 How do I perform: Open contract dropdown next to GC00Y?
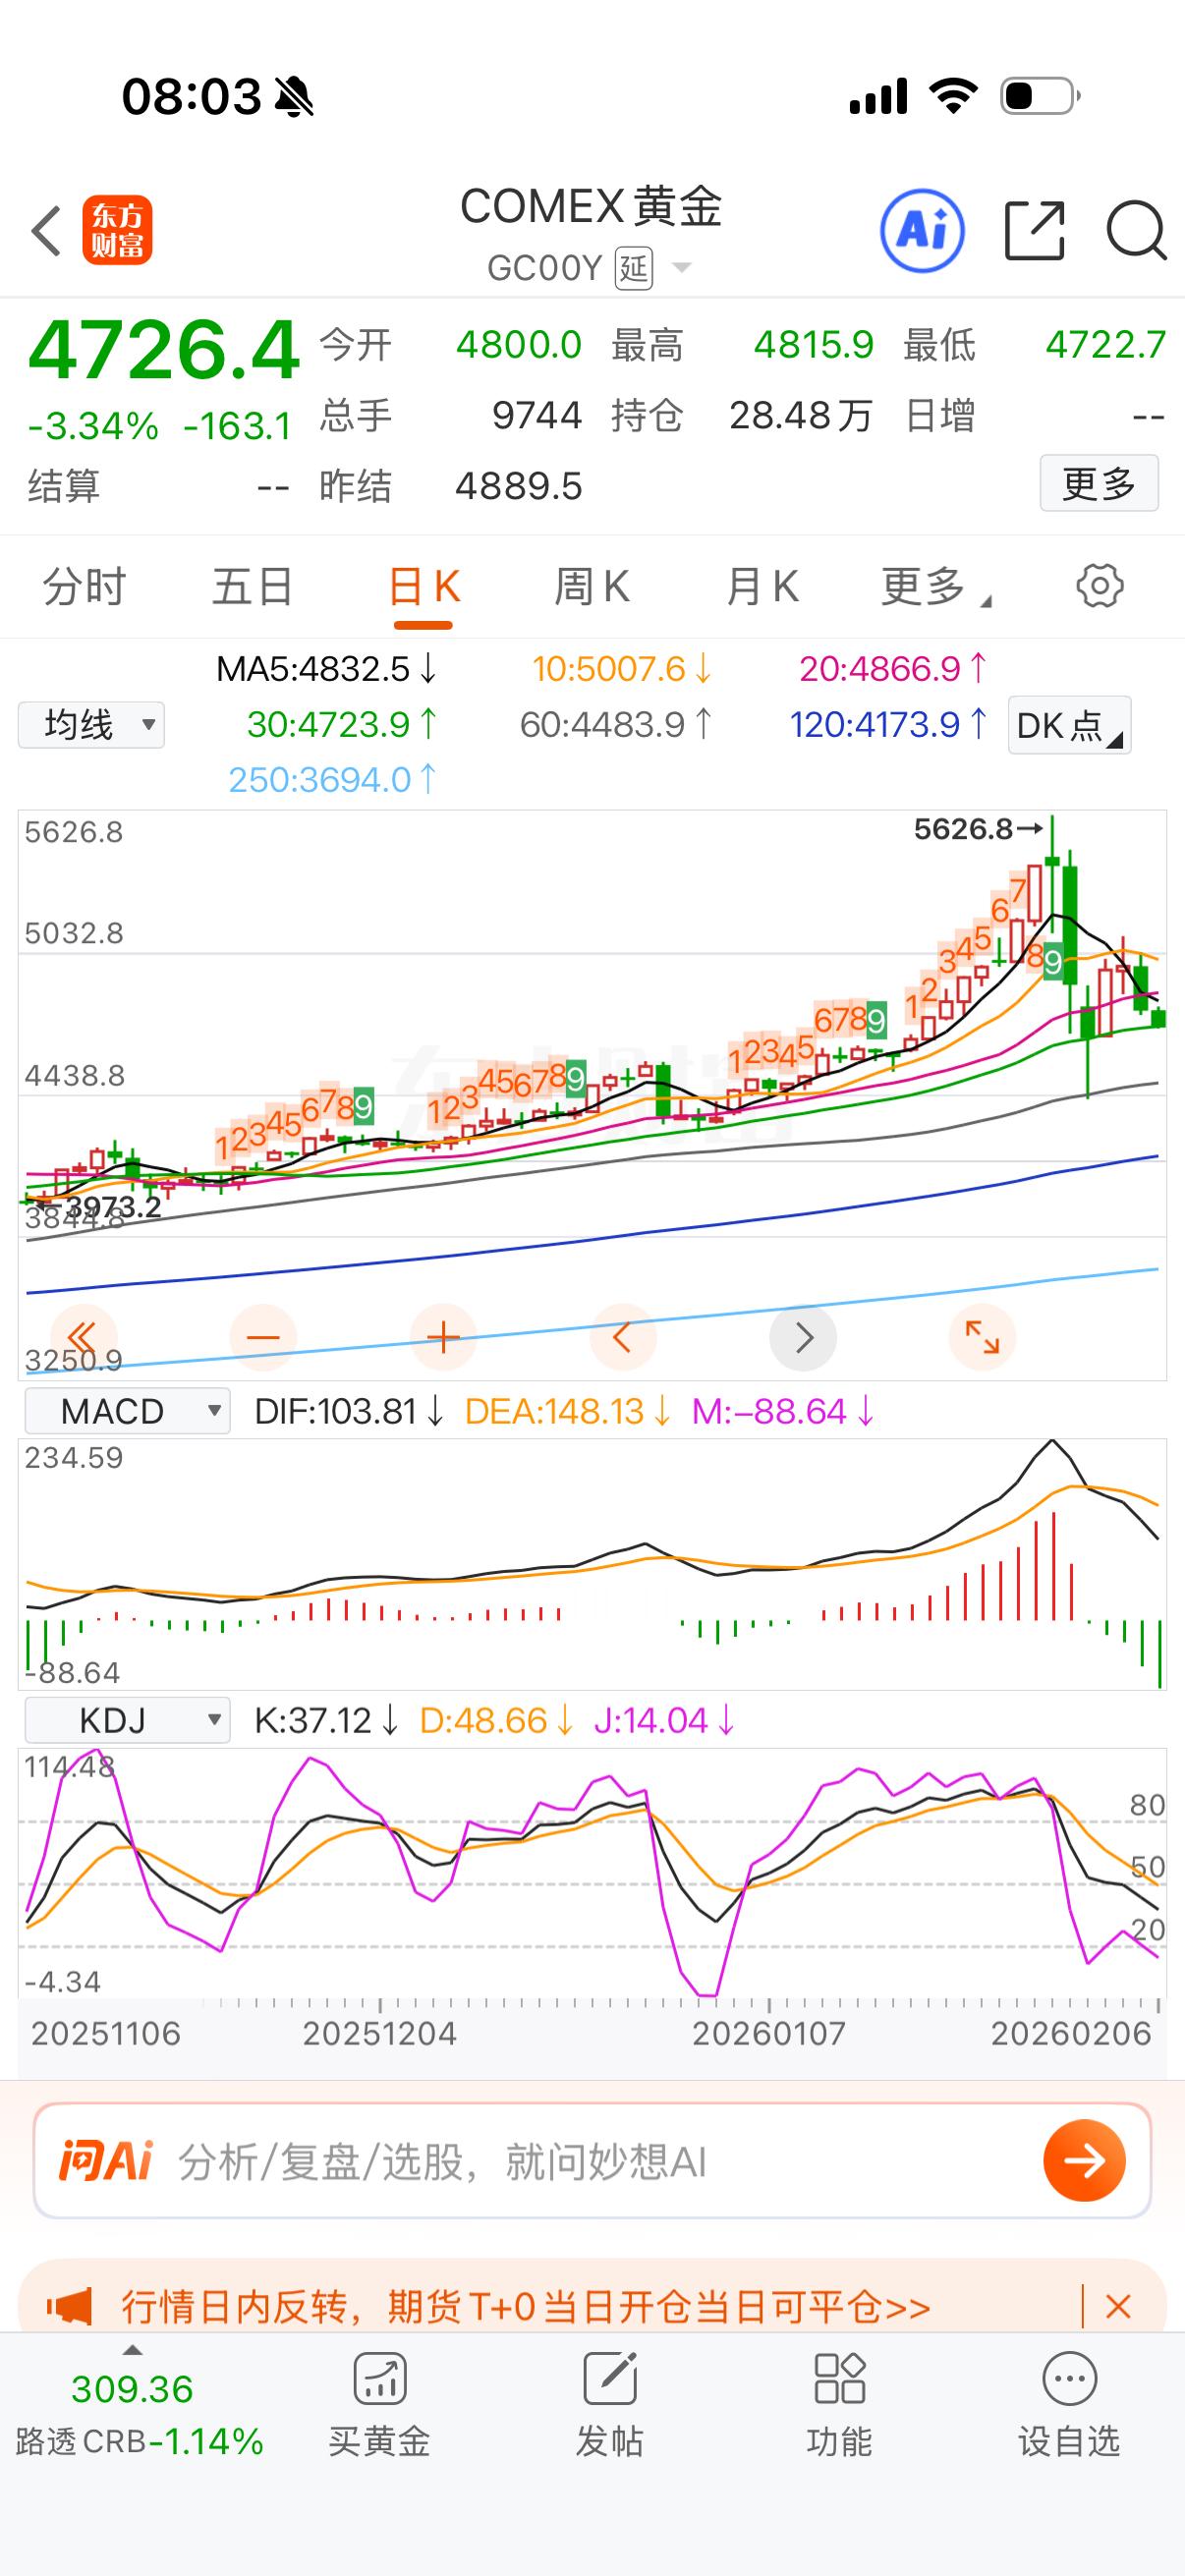tap(682, 268)
